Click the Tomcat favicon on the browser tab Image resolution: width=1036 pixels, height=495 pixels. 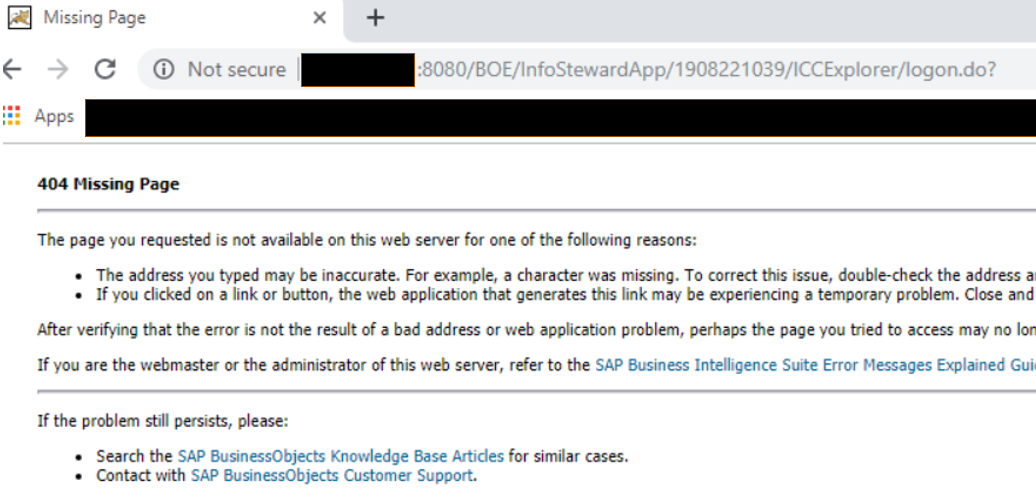point(19,17)
